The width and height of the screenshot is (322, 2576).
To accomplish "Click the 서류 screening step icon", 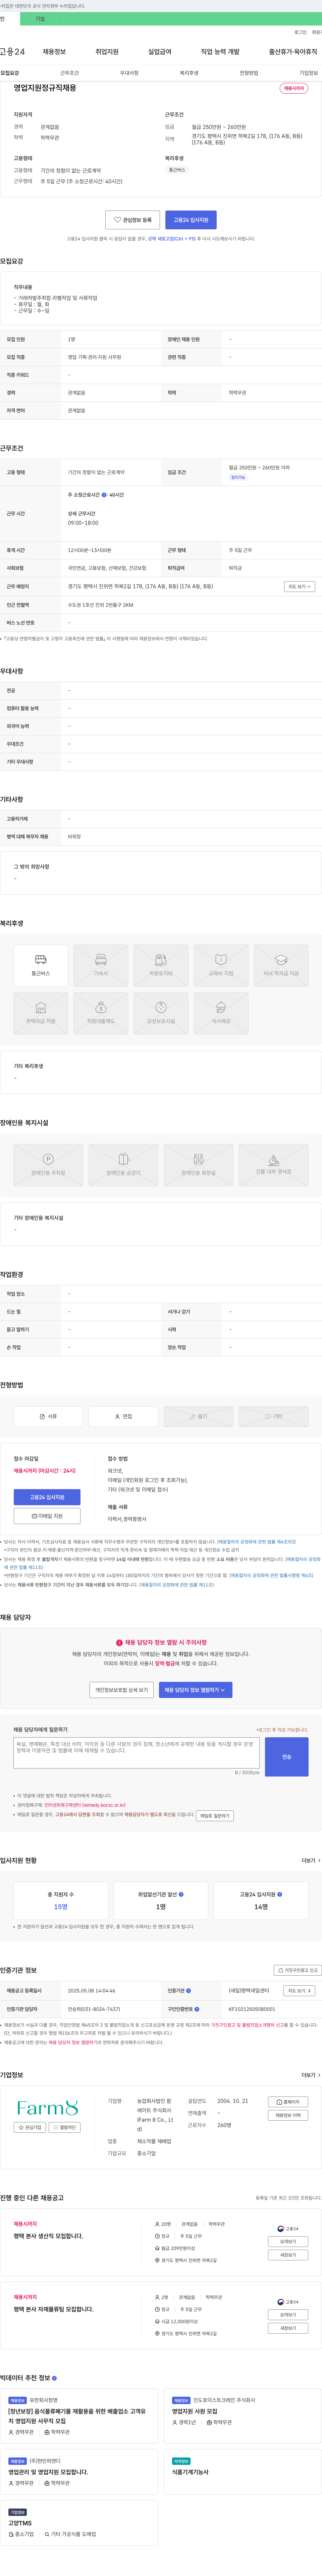I will [48, 1416].
